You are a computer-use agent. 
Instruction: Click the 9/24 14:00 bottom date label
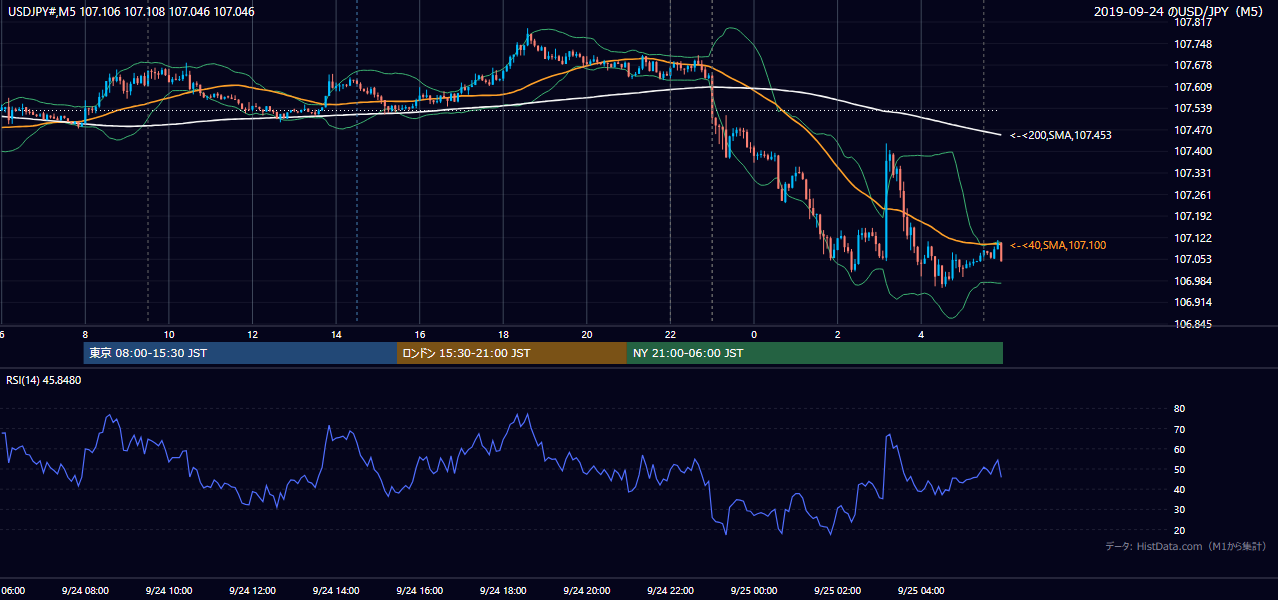pyautogui.click(x=335, y=591)
